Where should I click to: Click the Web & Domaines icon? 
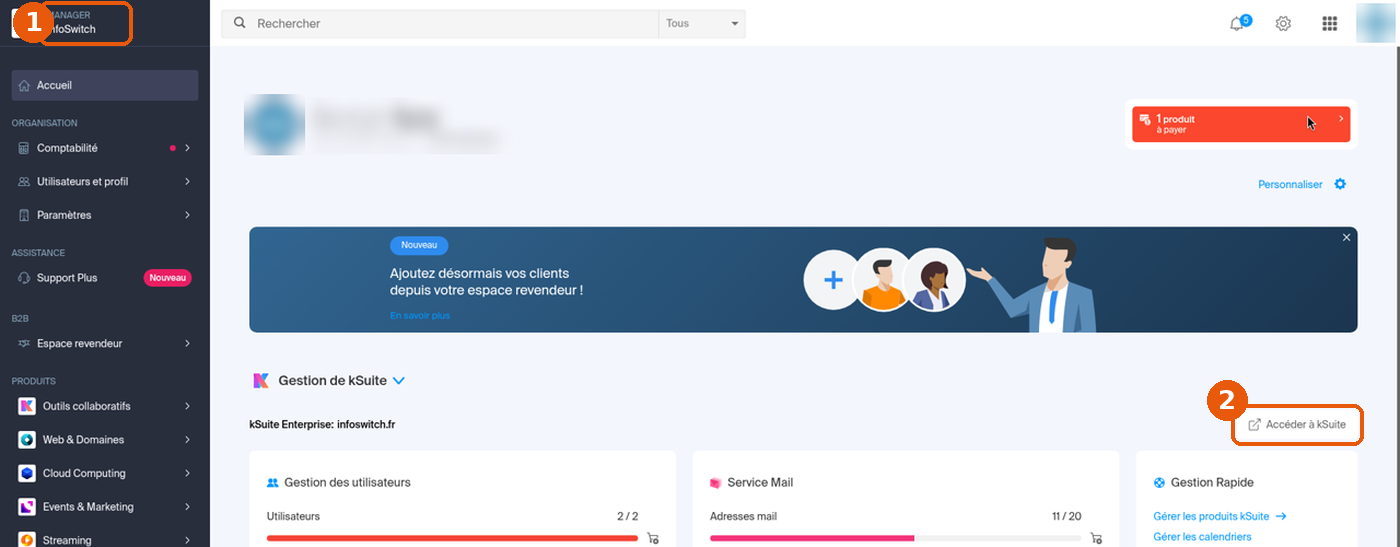click(27, 440)
